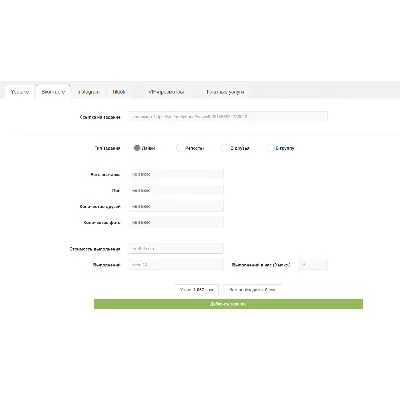Click the Выполнений в час field
The width and height of the screenshot is (400, 400).
[x=313, y=265]
